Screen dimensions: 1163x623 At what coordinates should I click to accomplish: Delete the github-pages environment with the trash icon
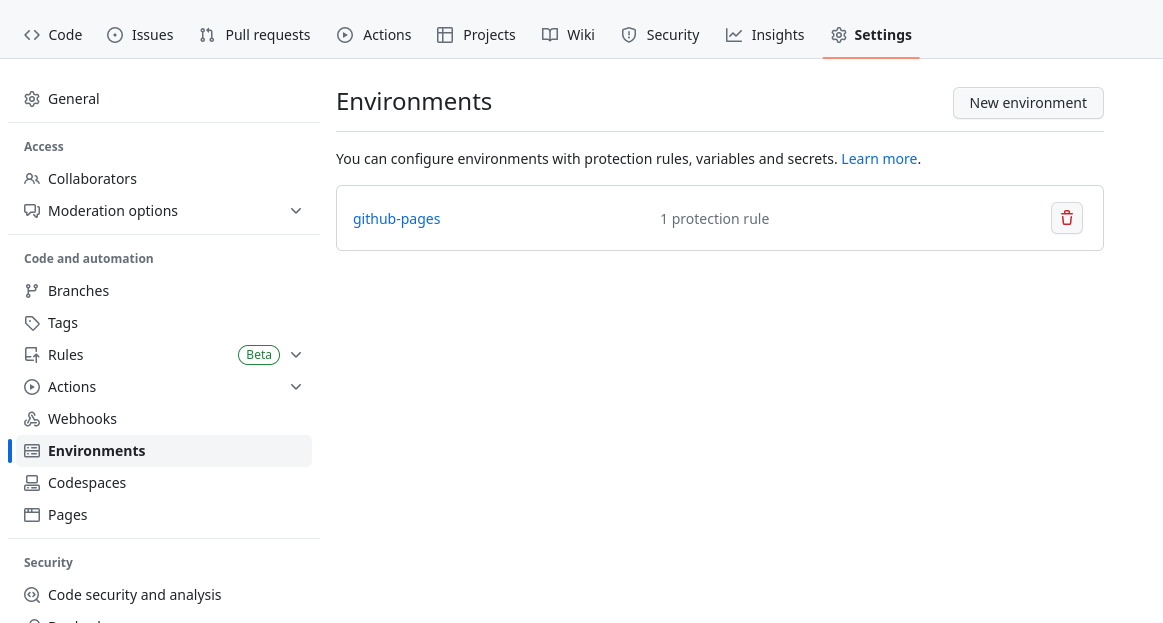click(x=1066, y=217)
